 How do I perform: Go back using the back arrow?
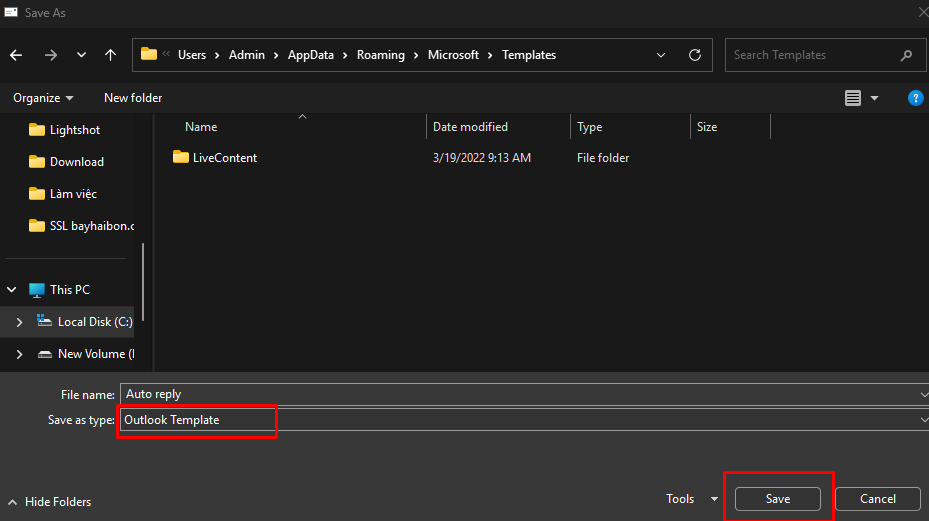coord(16,55)
